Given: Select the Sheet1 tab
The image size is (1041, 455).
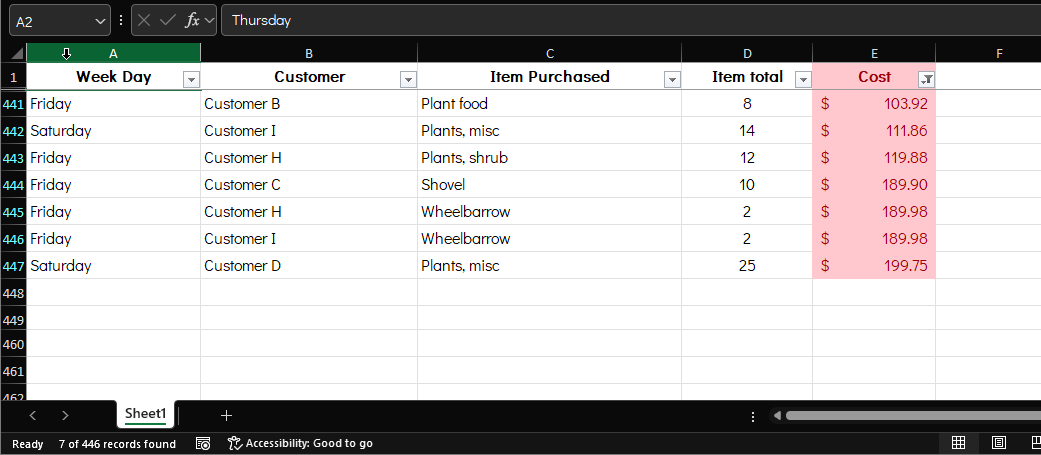Looking at the screenshot, I should pyautogui.click(x=145, y=414).
